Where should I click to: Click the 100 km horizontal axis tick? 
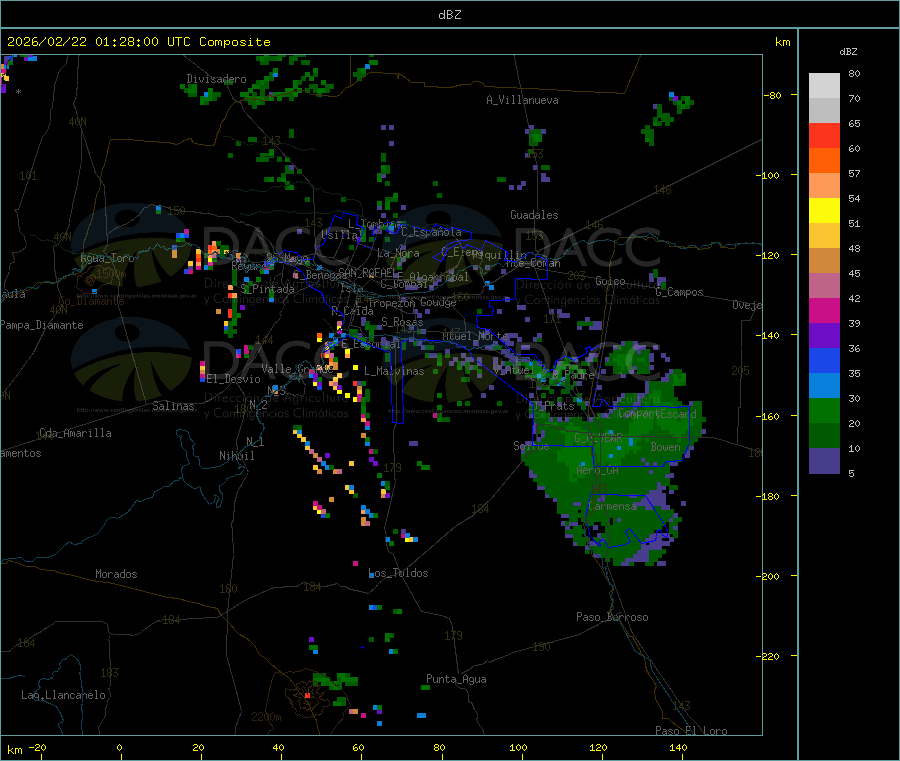coord(518,747)
